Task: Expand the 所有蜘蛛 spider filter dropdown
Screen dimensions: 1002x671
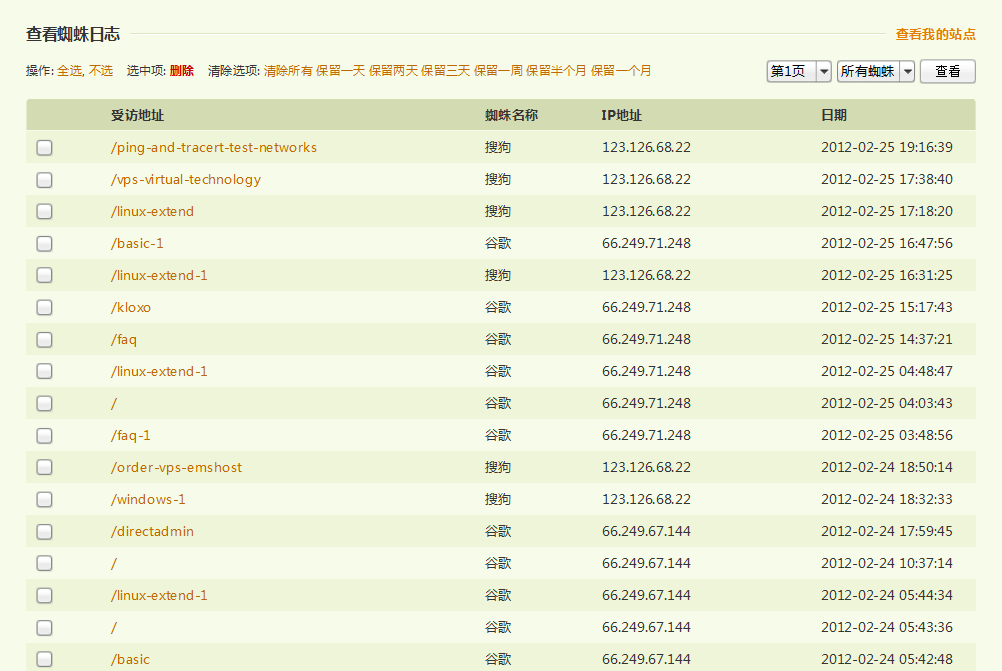Action: [876, 71]
